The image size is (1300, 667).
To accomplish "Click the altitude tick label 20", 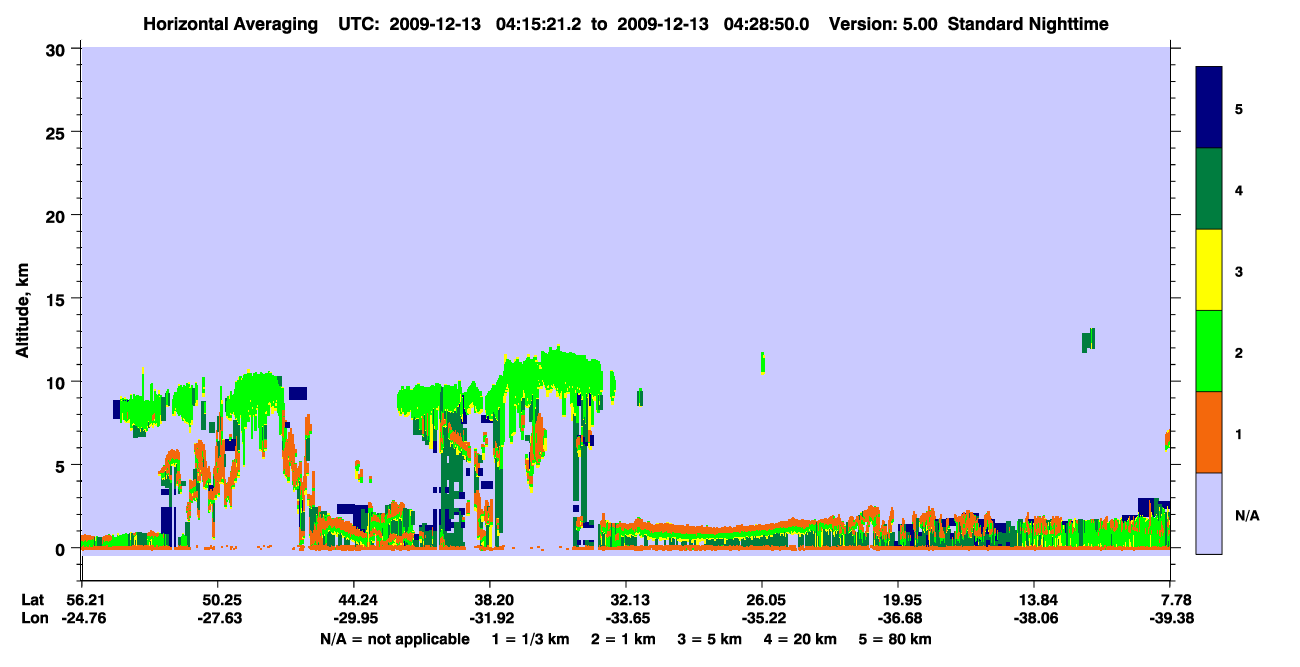I will pos(58,215).
